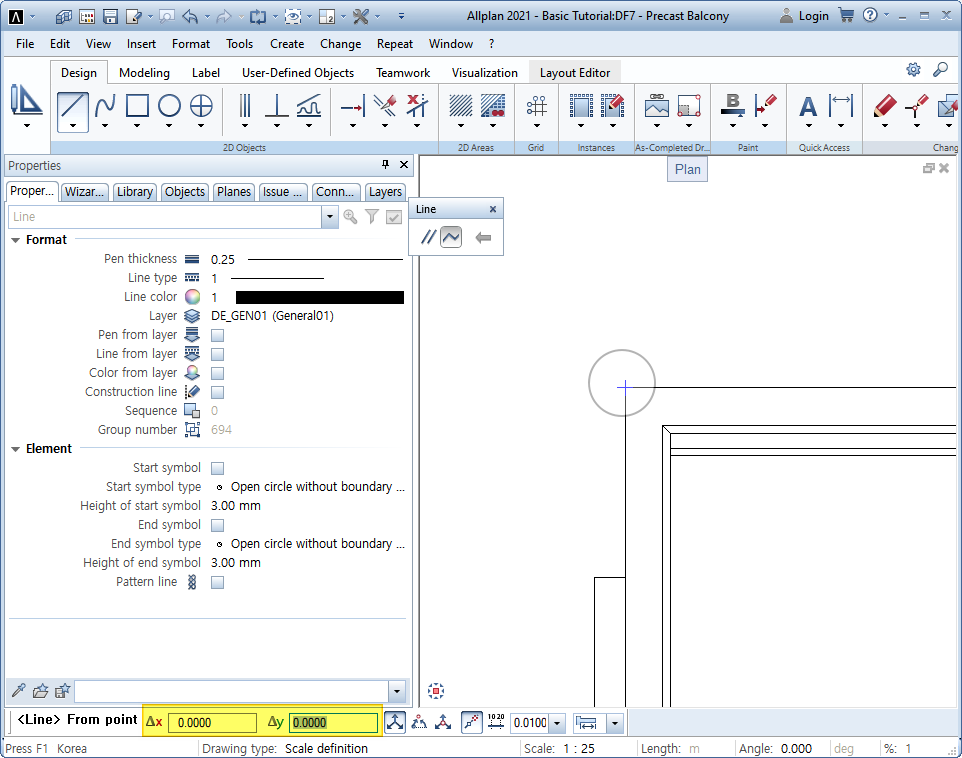Open the Repeat menu
This screenshot has height=758, width=962.
394,44
